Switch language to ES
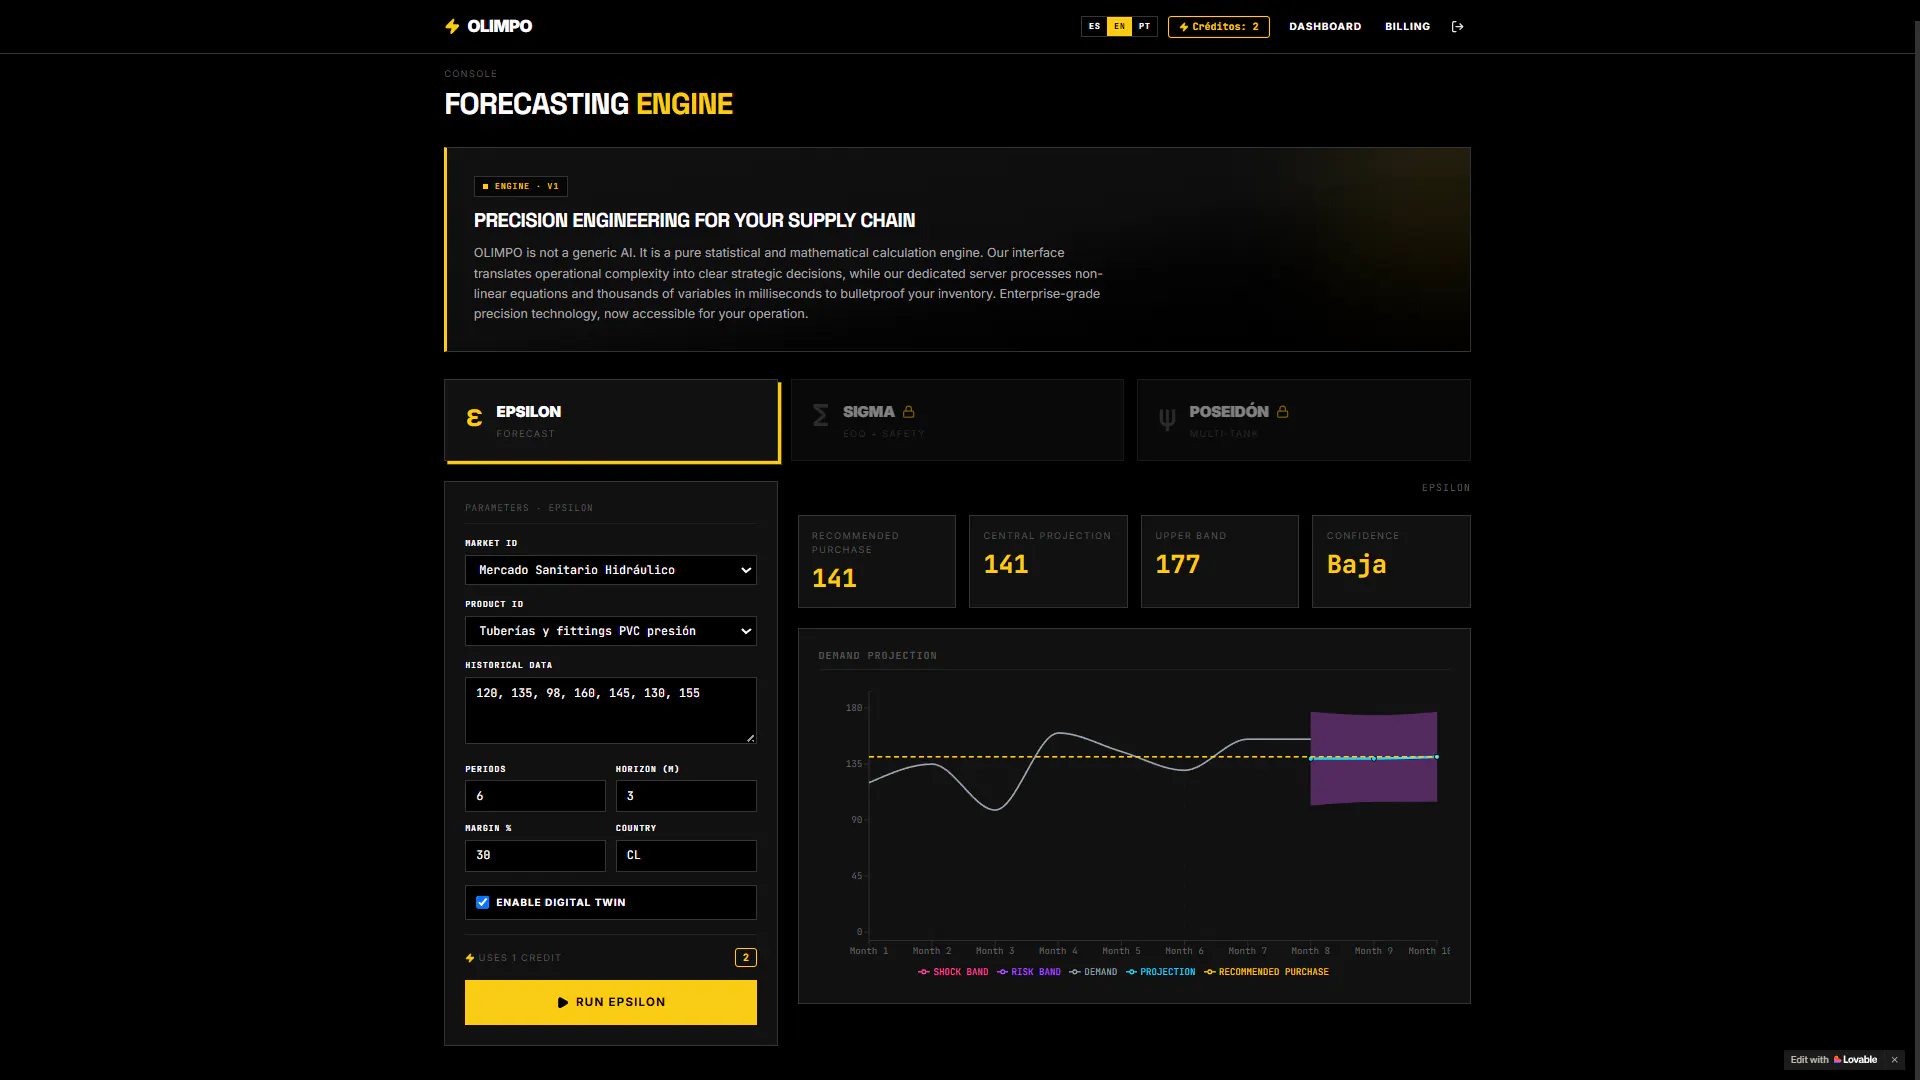 coord(1094,27)
